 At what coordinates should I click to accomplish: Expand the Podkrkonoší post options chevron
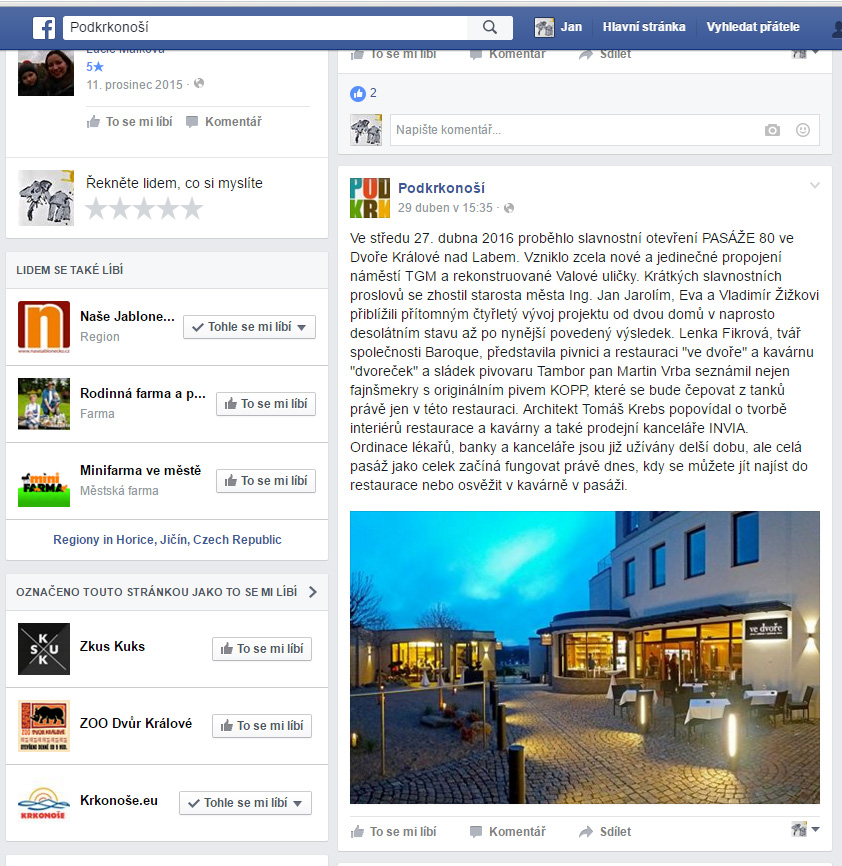click(x=814, y=185)
